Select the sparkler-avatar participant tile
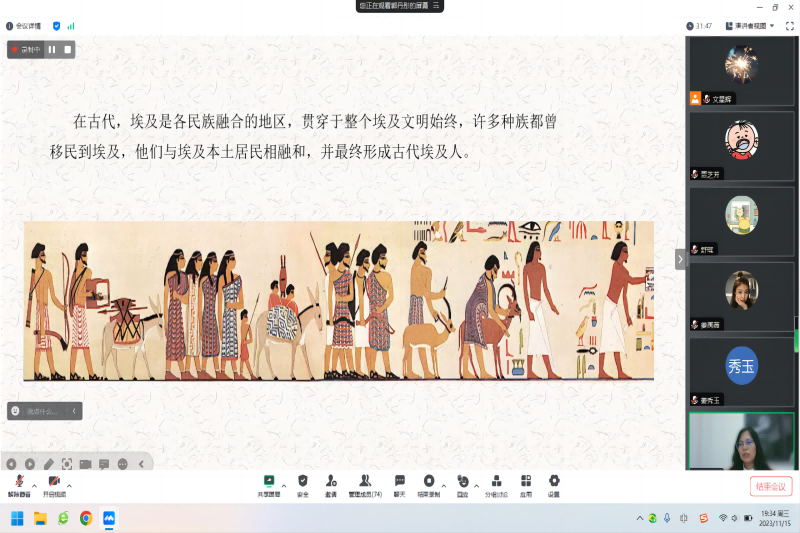The height and width of the screenshot is (533, 800). point(741,70)
